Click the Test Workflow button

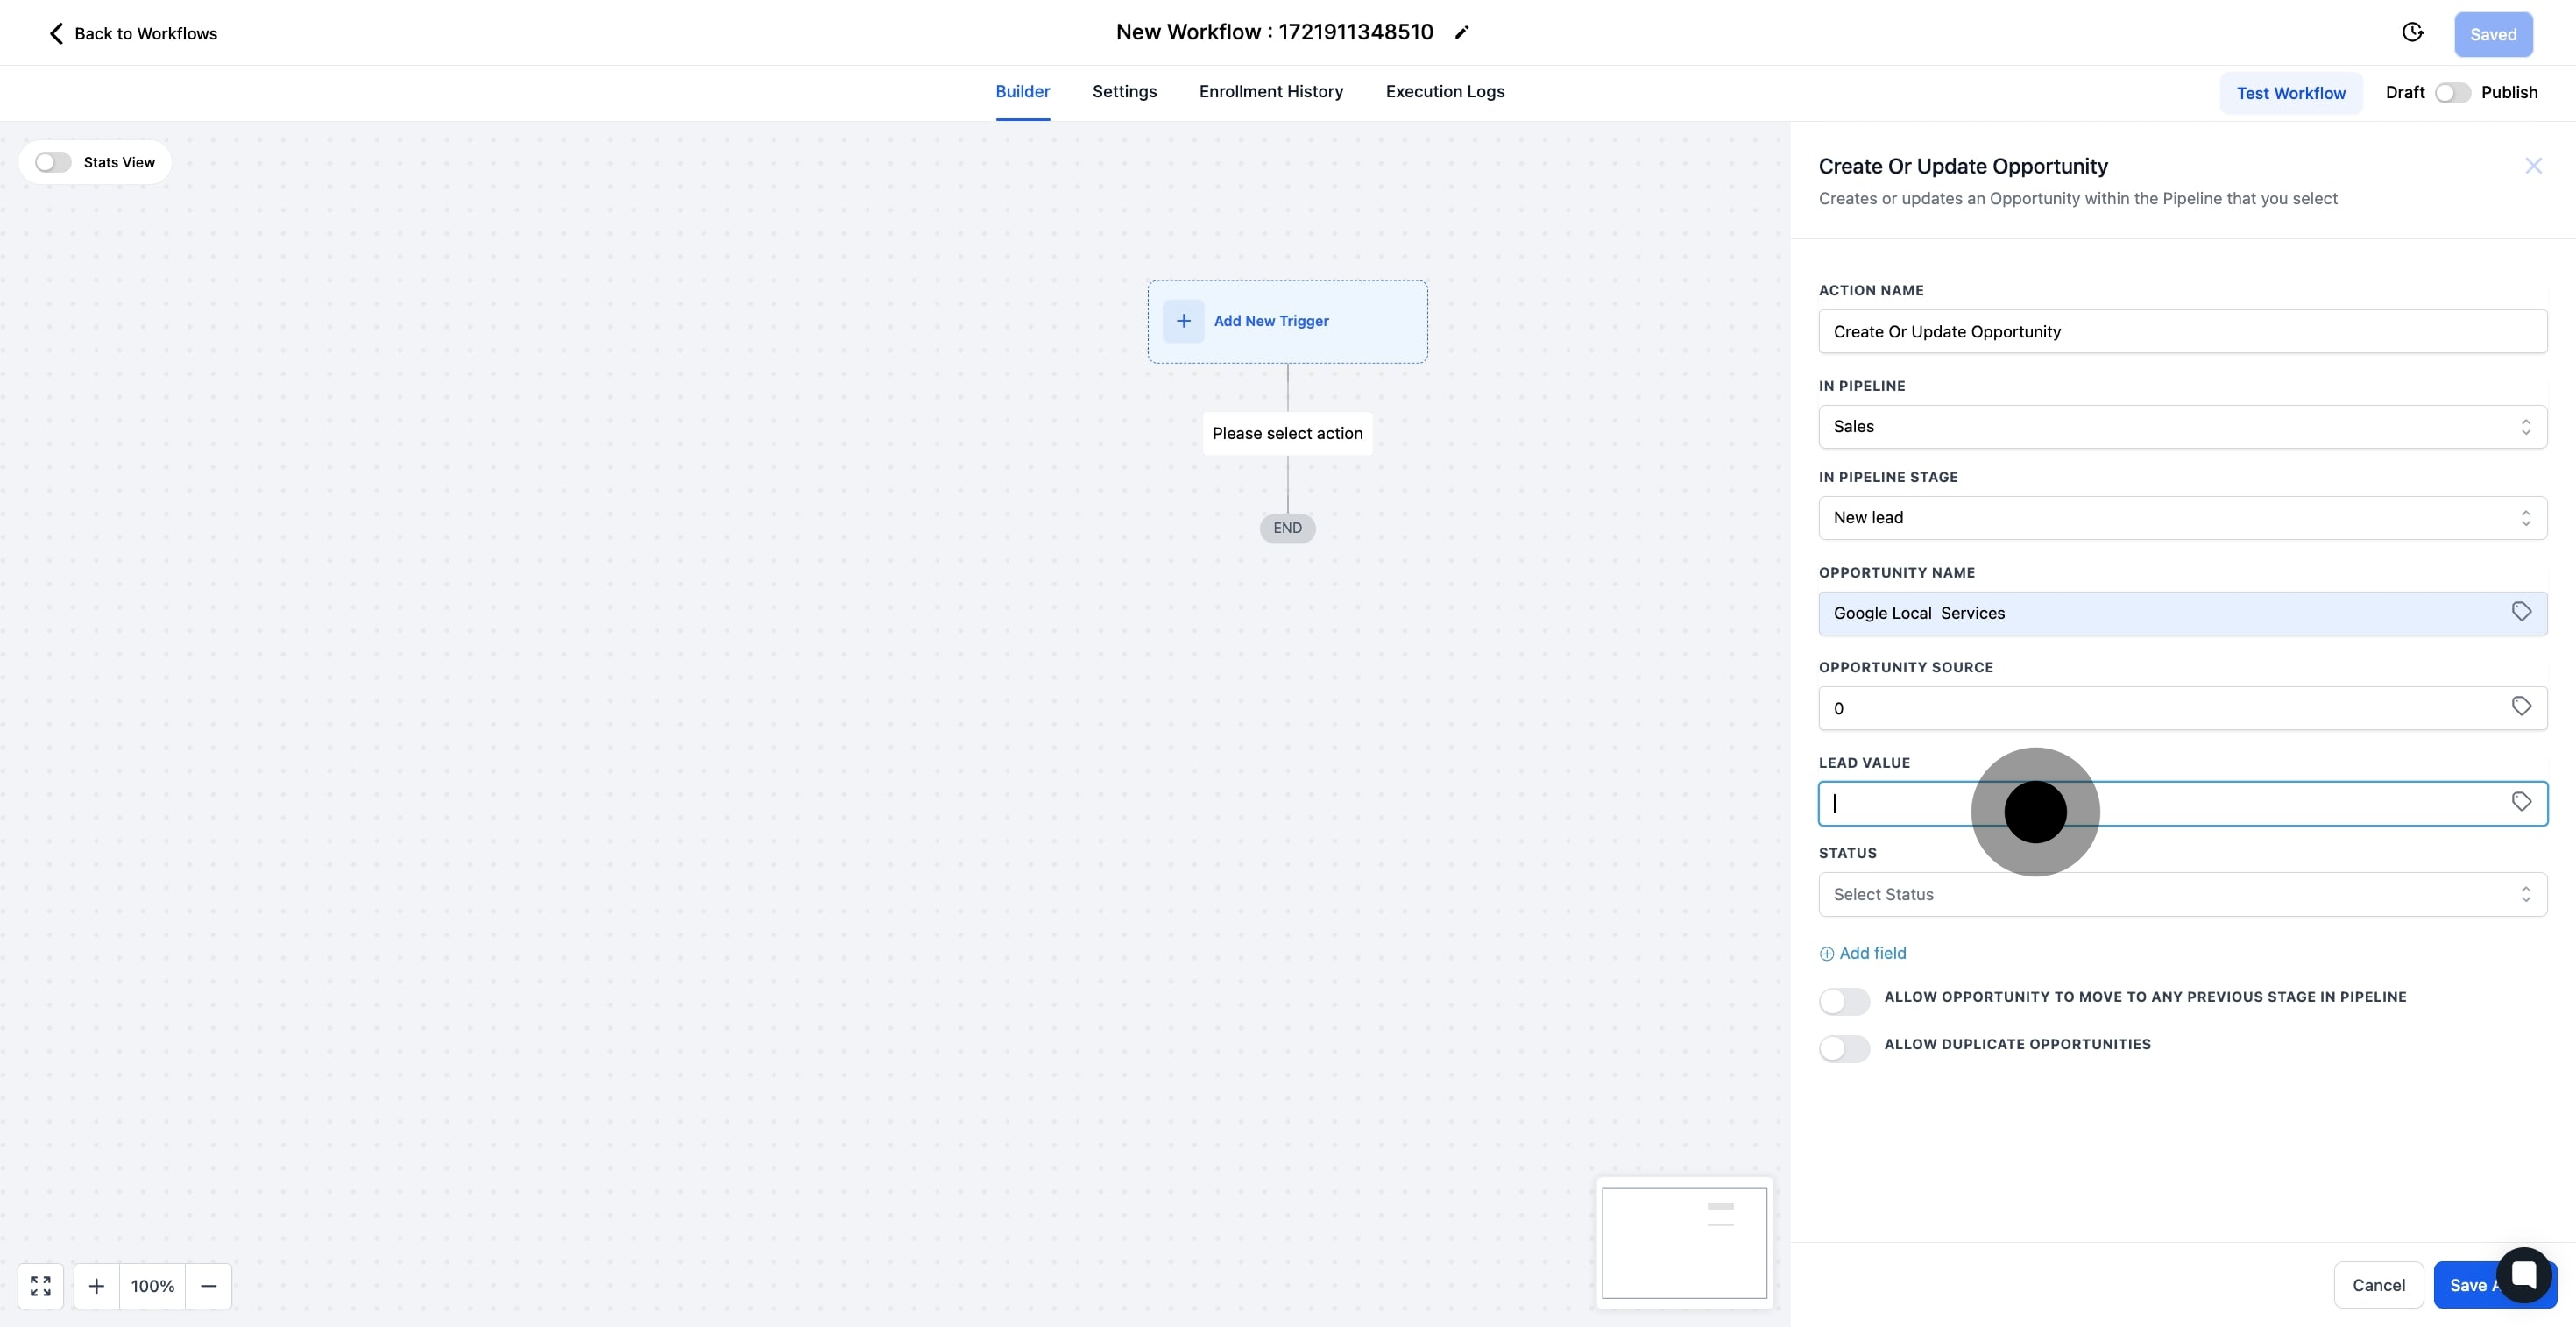[2290, 93]
